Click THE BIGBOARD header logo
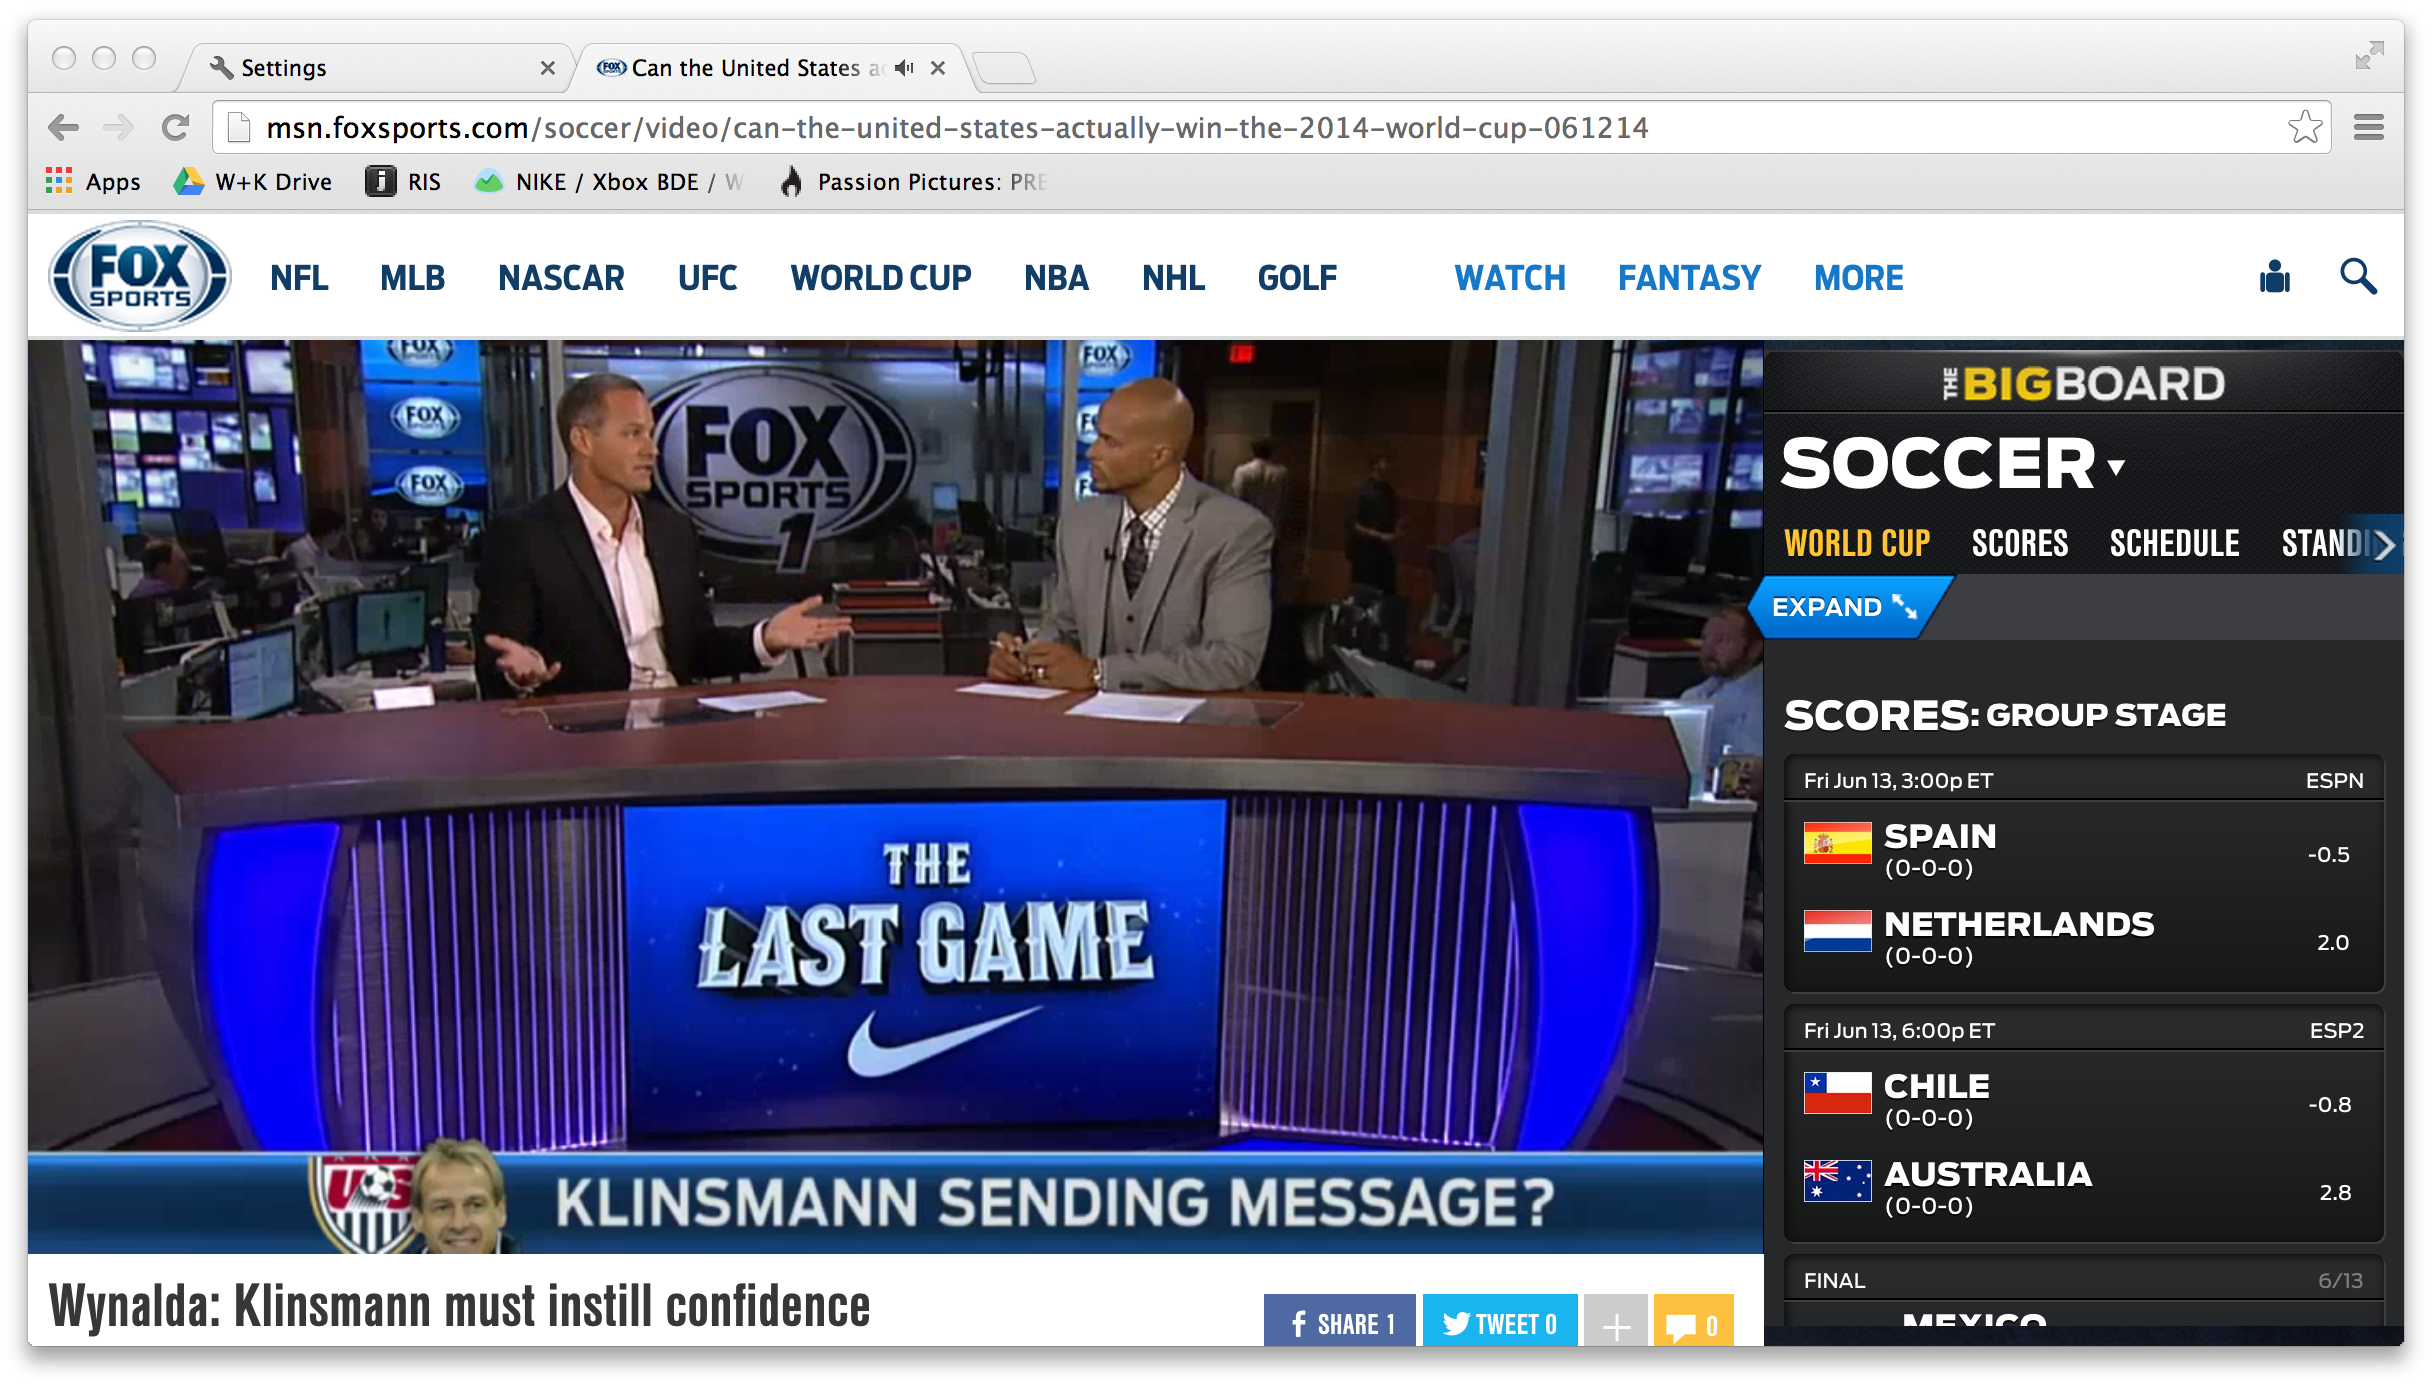The width and height of the screenshot is (2432, 1386). 2083,384
